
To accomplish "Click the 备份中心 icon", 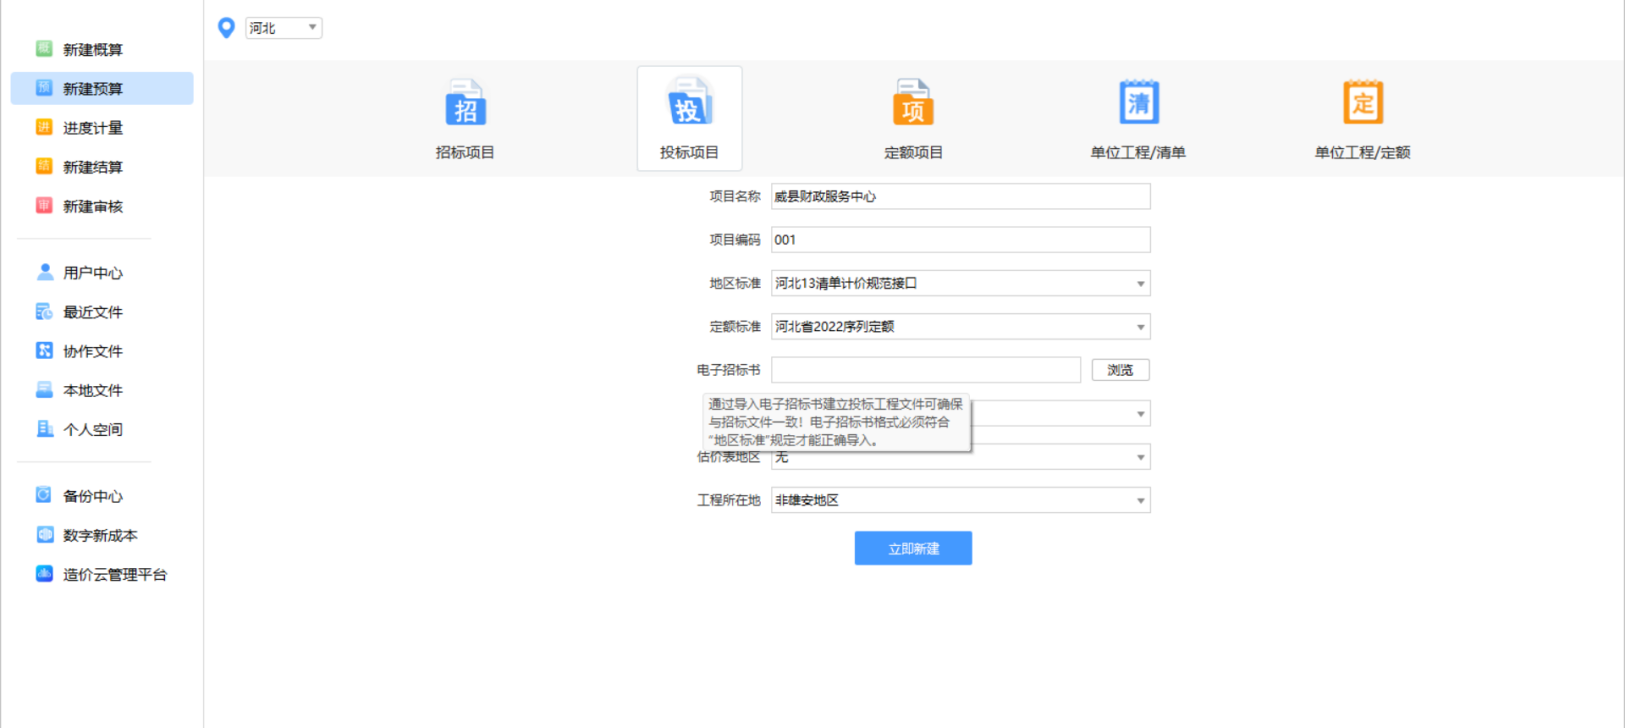I will [44, 495].
